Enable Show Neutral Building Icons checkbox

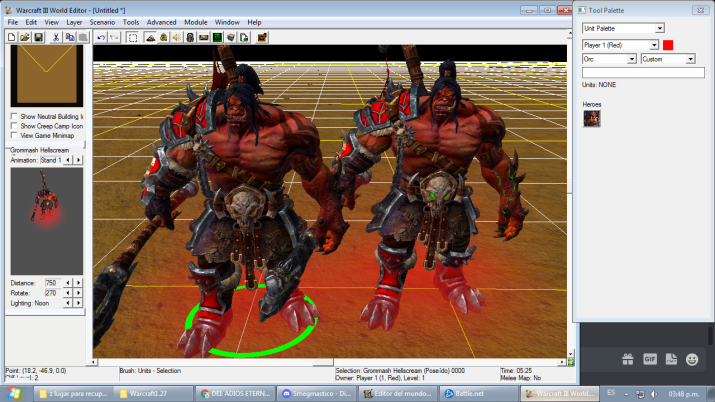click(14, 116)
